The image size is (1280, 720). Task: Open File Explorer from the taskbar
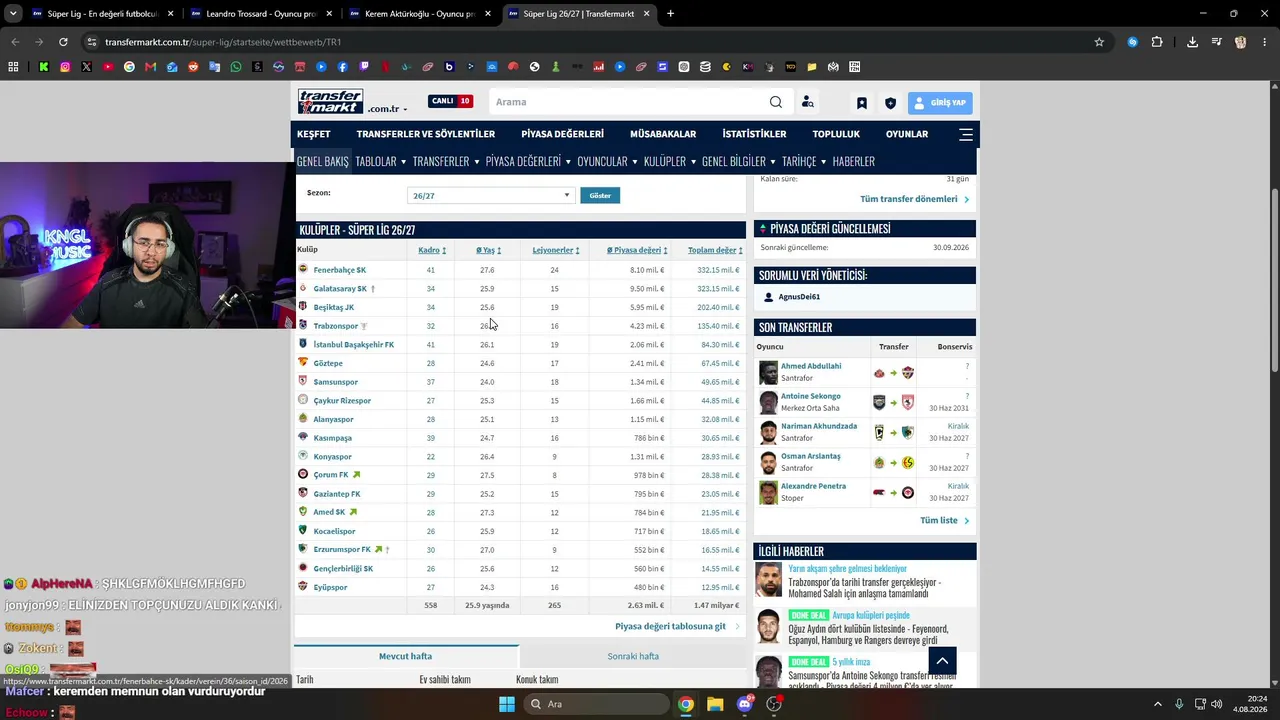[x=715, y=704]
